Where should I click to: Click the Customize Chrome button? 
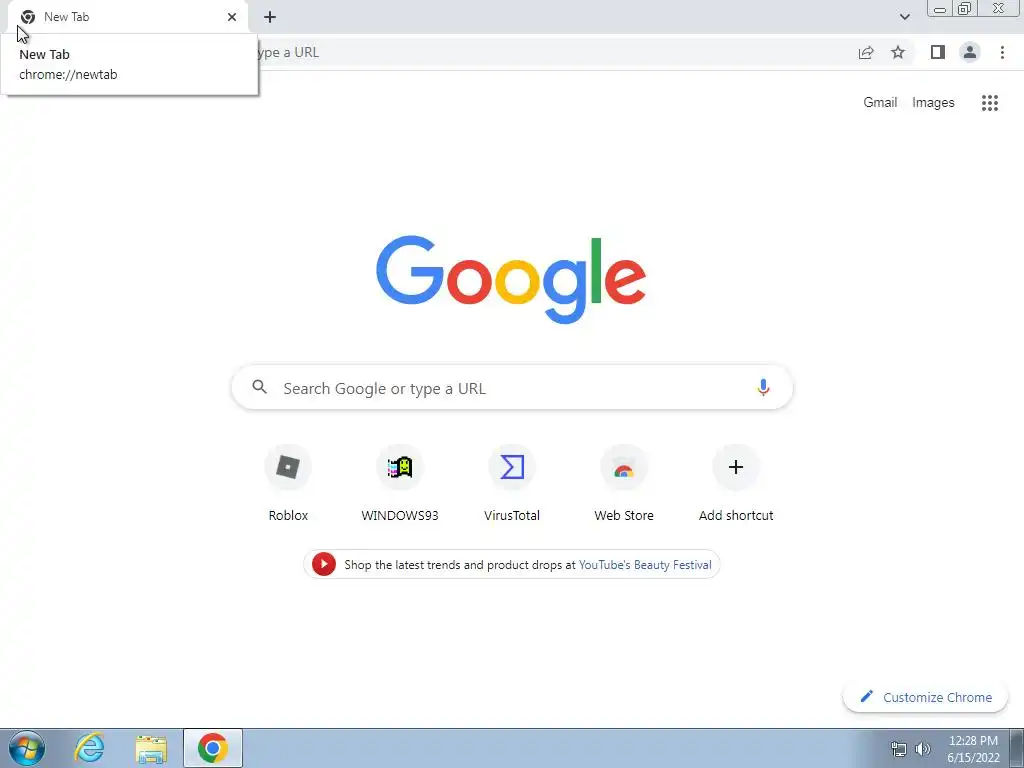pyautogui.click(x=925, y=697)
